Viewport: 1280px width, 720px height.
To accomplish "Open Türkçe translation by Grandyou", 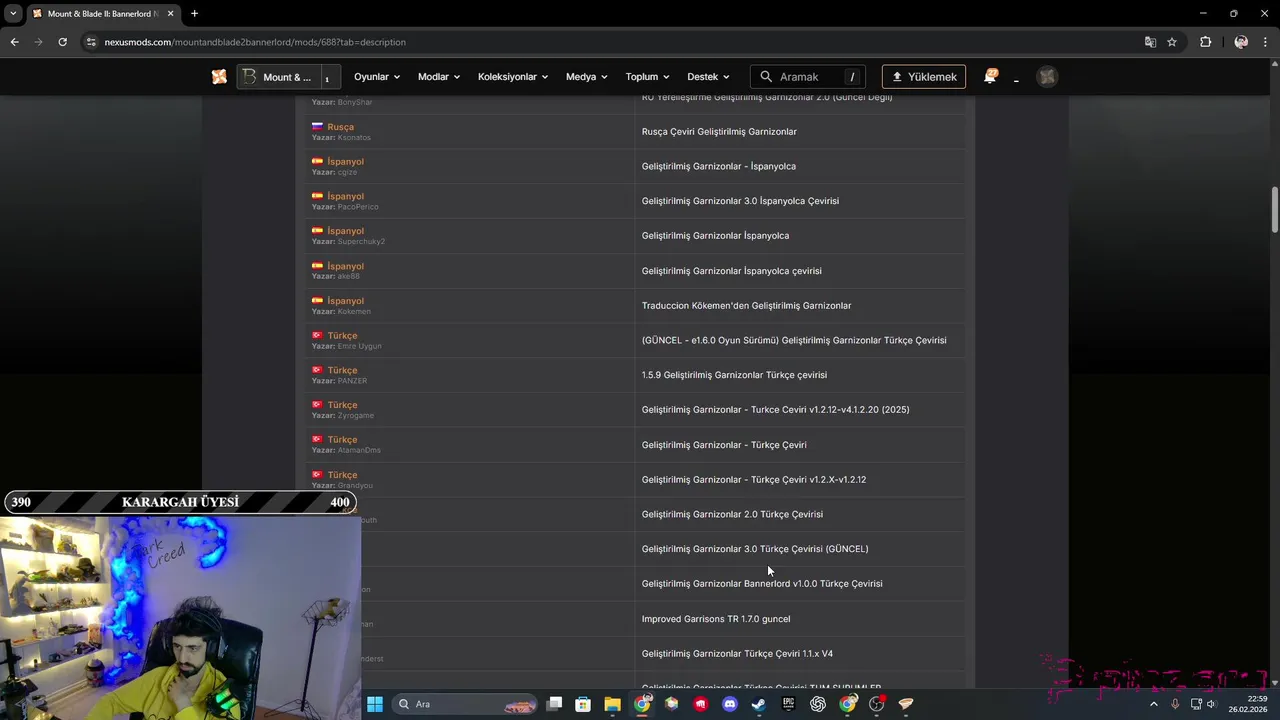I will (342, 475).
